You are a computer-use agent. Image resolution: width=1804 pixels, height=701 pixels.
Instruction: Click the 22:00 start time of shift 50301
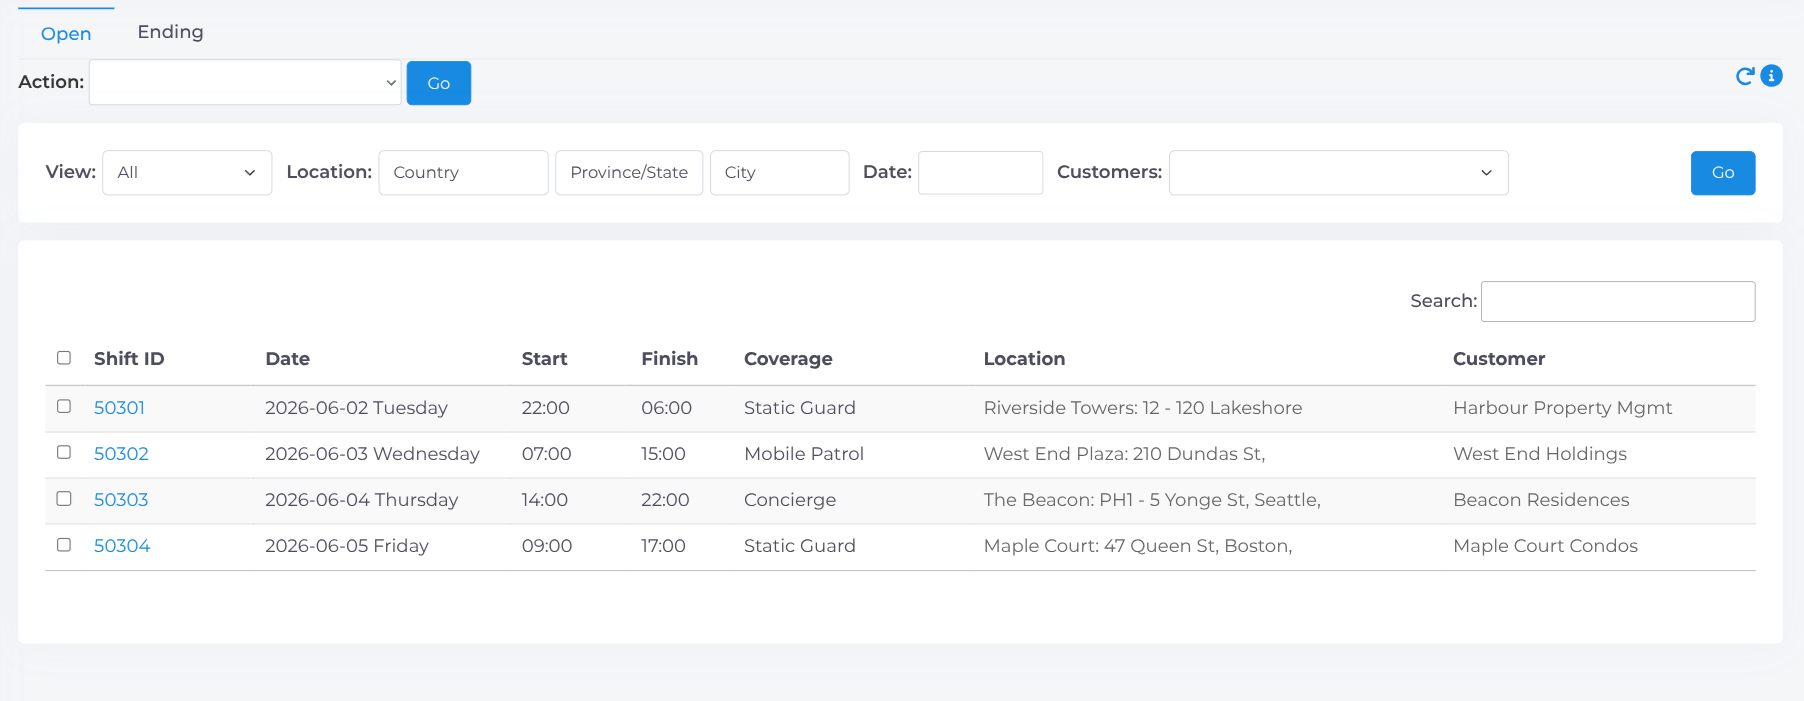point(545,408)
